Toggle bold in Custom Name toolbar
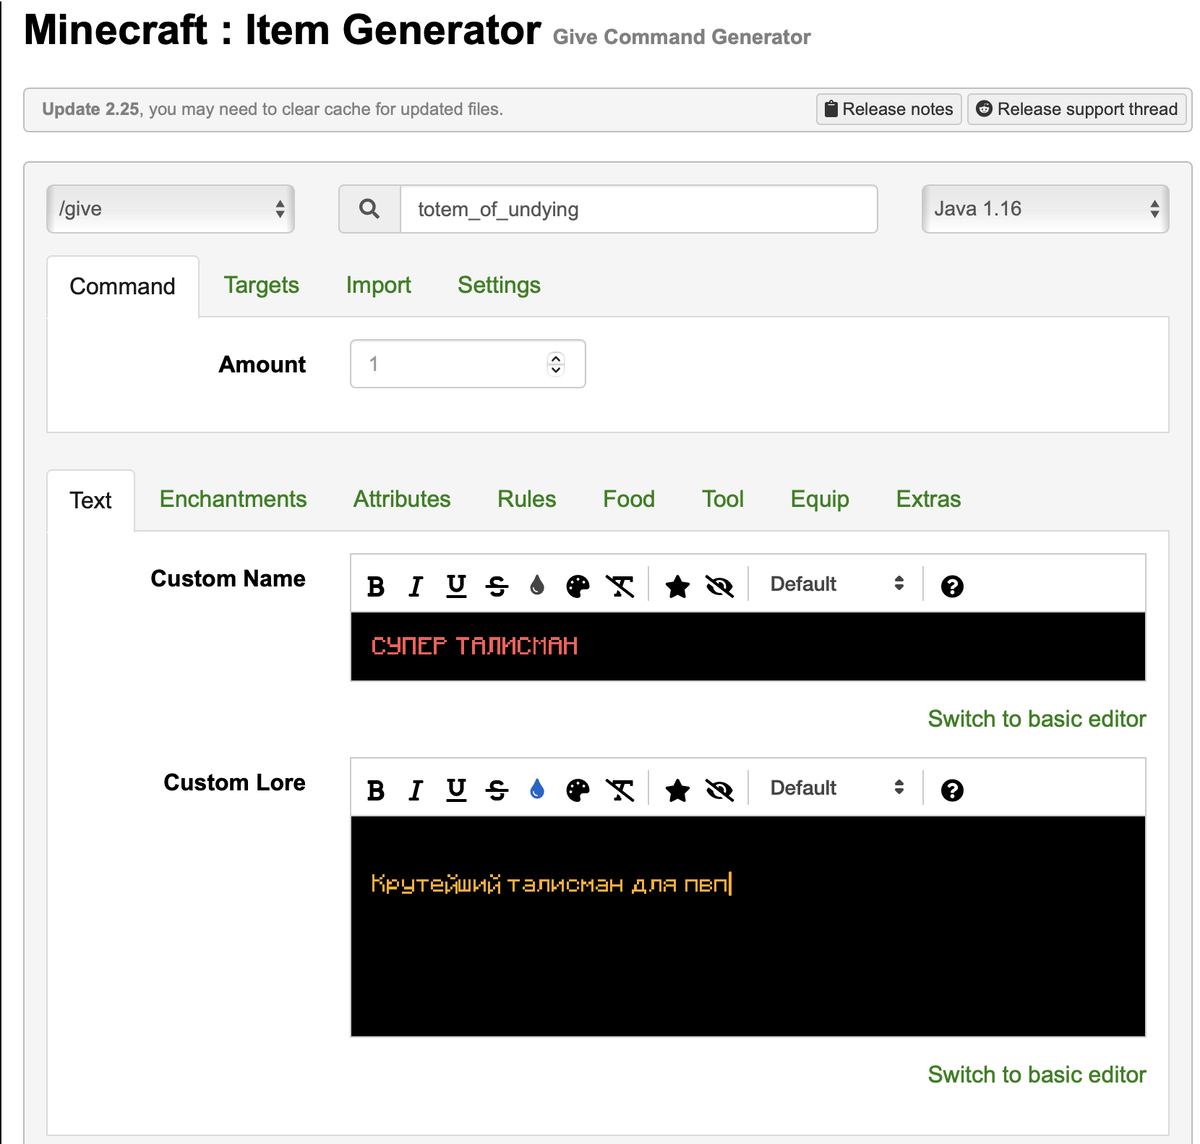 (376, 586)
